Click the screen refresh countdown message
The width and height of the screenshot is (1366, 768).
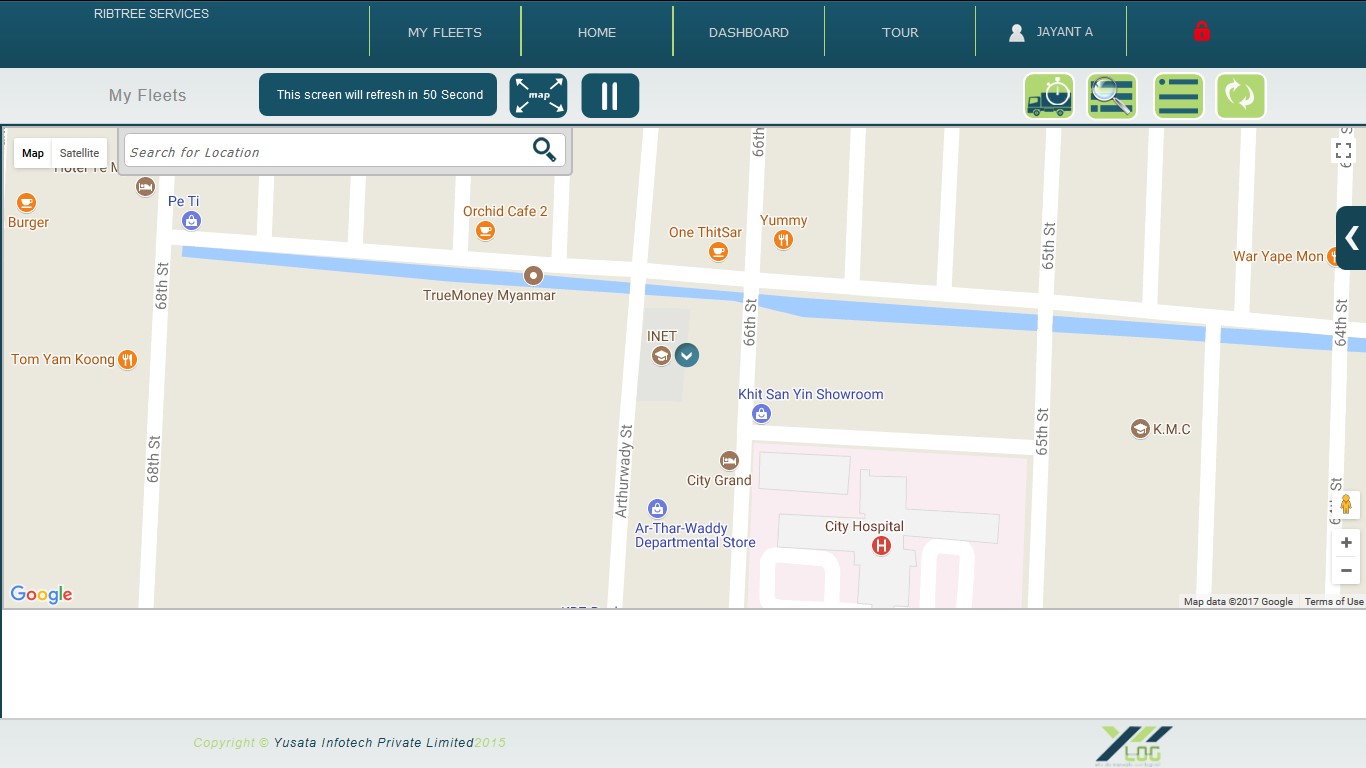tap(378, 95)
